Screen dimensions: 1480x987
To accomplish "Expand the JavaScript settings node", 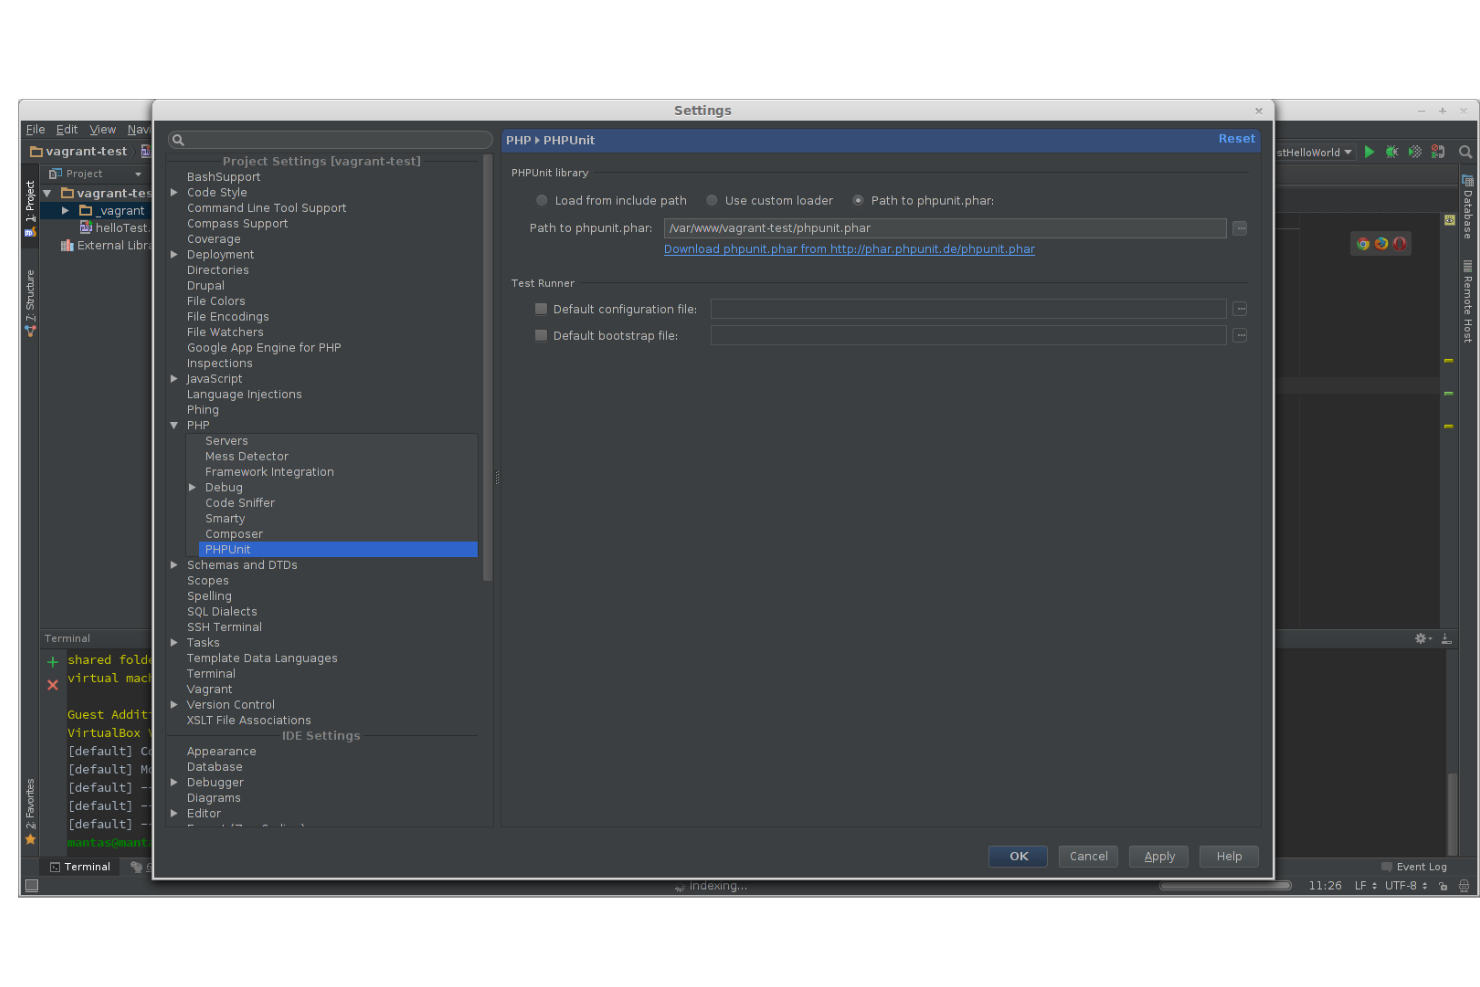I will pos(174,378).
